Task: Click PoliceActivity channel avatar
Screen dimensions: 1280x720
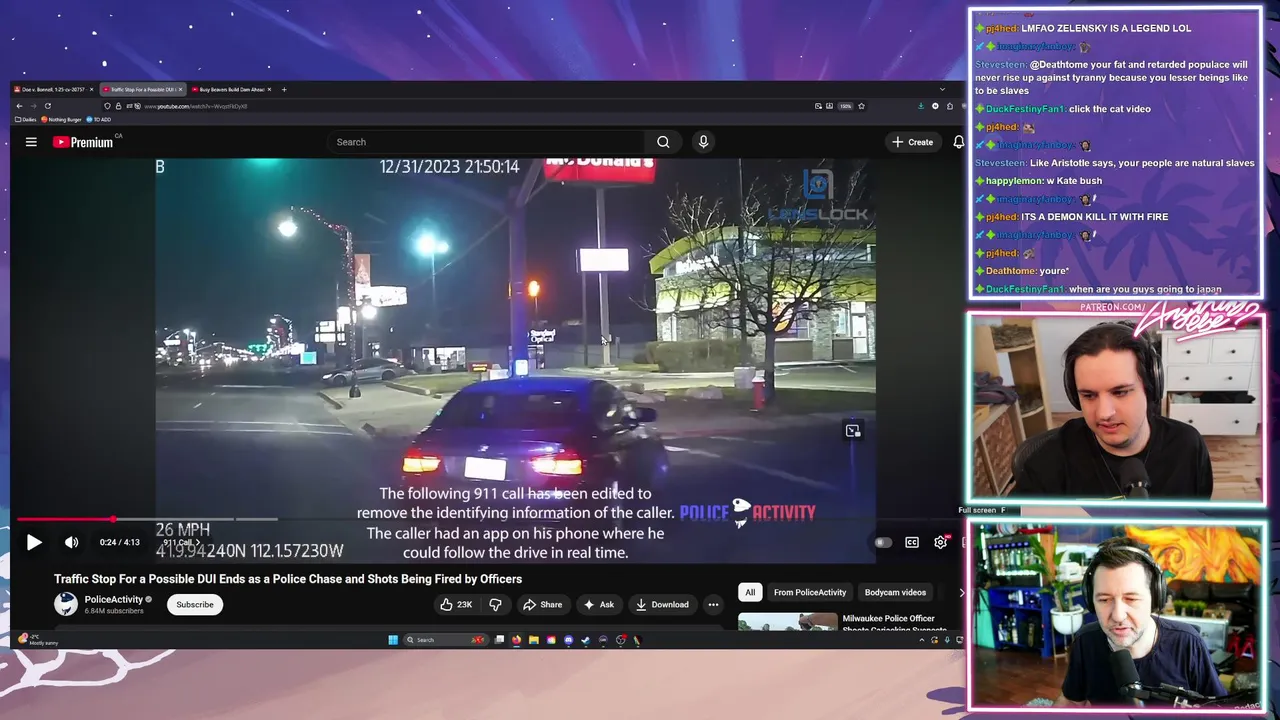Action: tap(66, 604)
